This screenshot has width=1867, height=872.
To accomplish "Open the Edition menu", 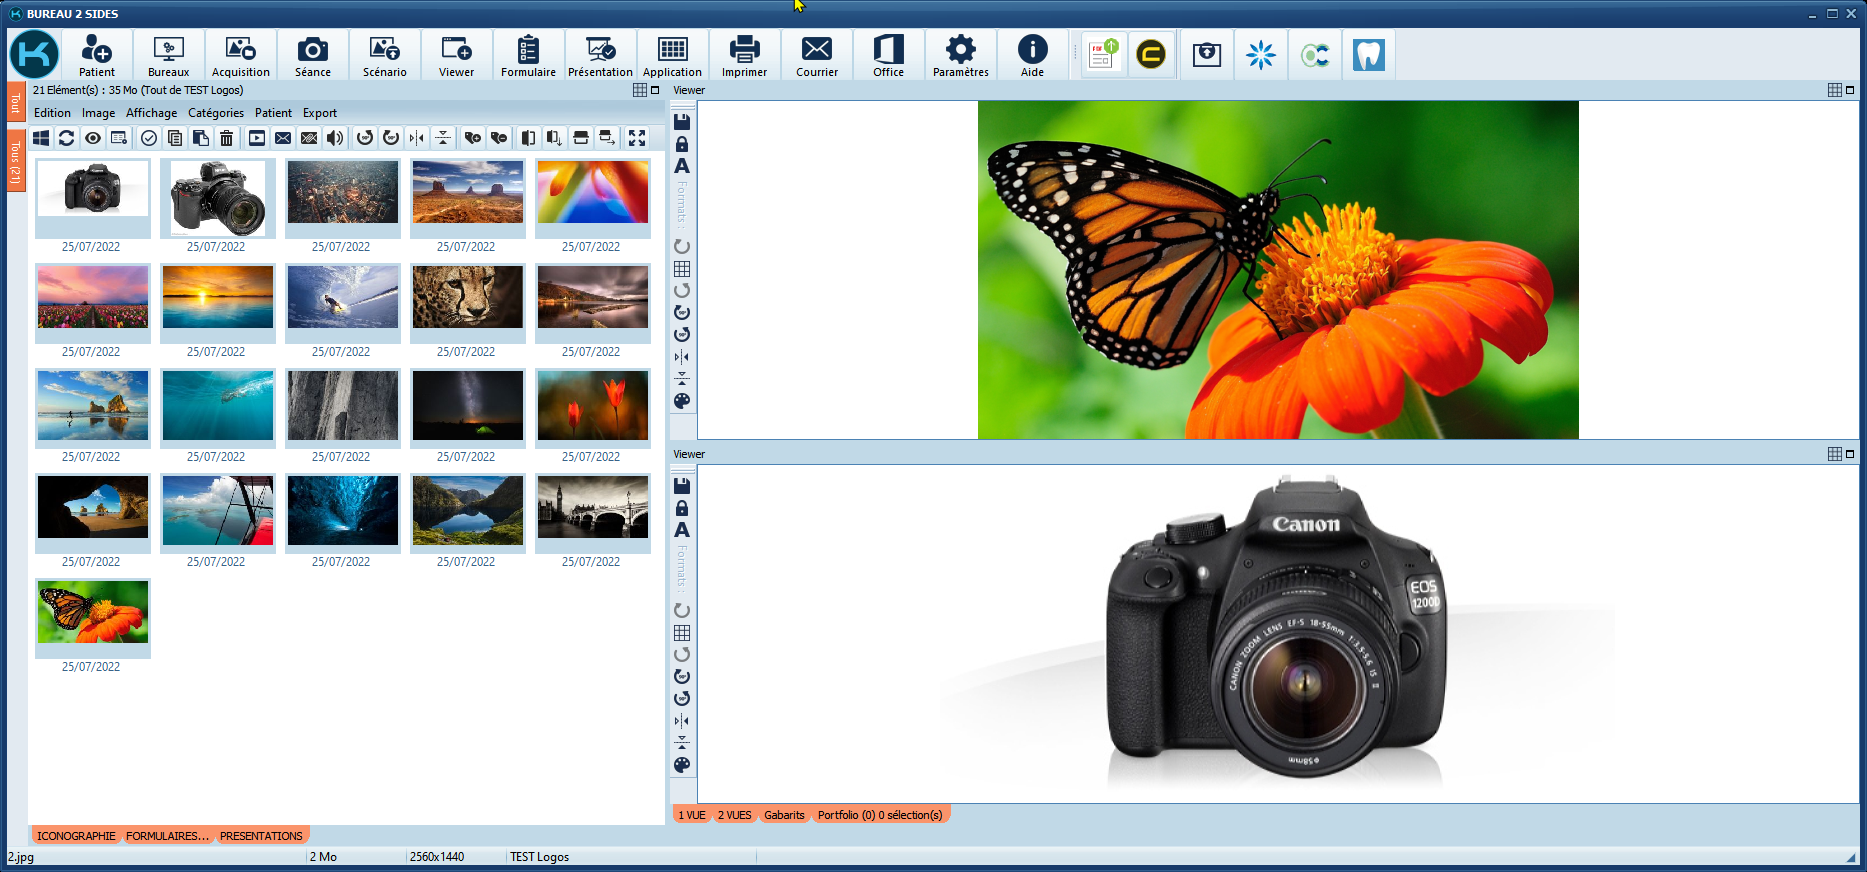I will (52, 113).
